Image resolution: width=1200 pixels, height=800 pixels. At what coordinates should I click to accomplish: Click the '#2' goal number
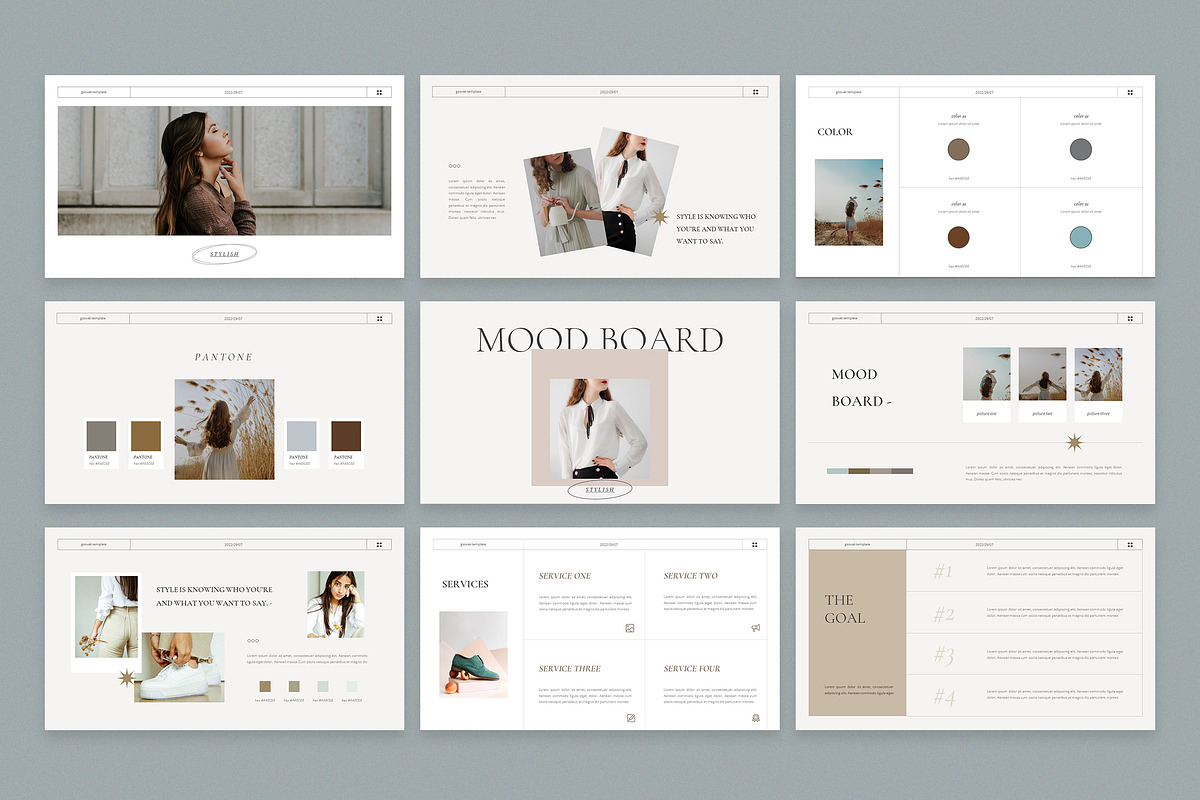944,614
